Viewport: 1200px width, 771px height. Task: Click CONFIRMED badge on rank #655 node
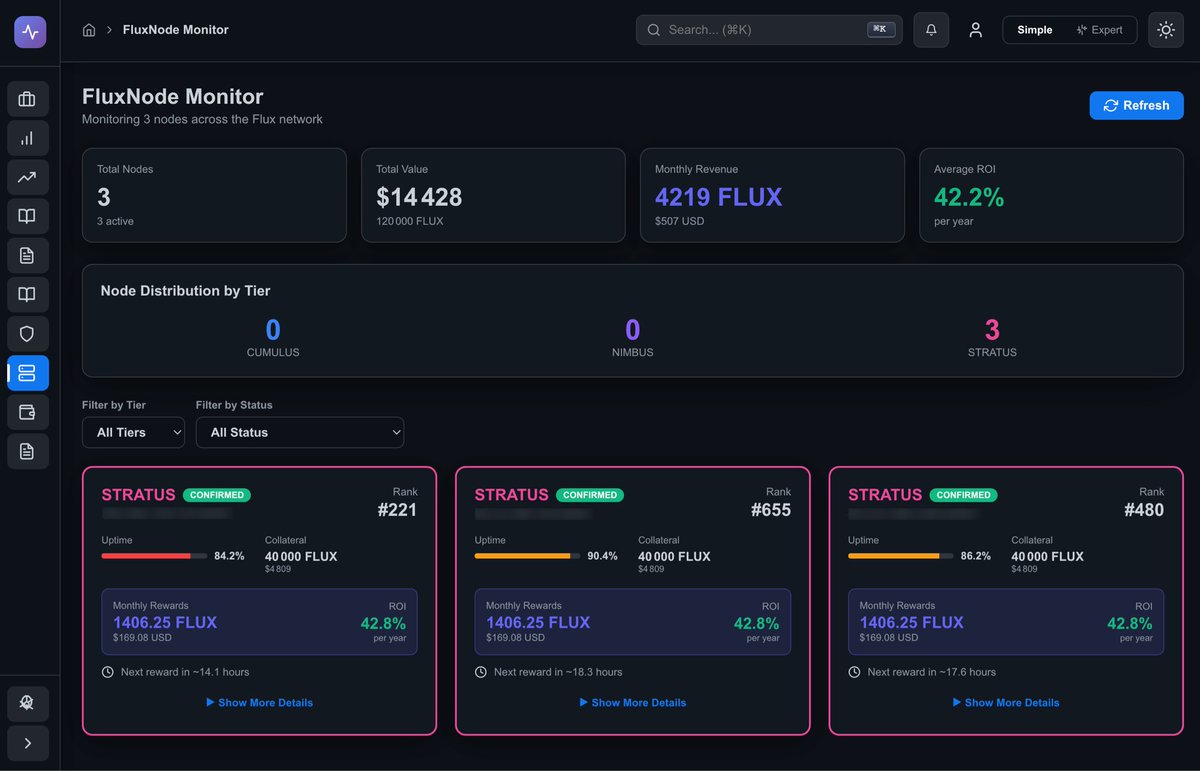point(590,495)
